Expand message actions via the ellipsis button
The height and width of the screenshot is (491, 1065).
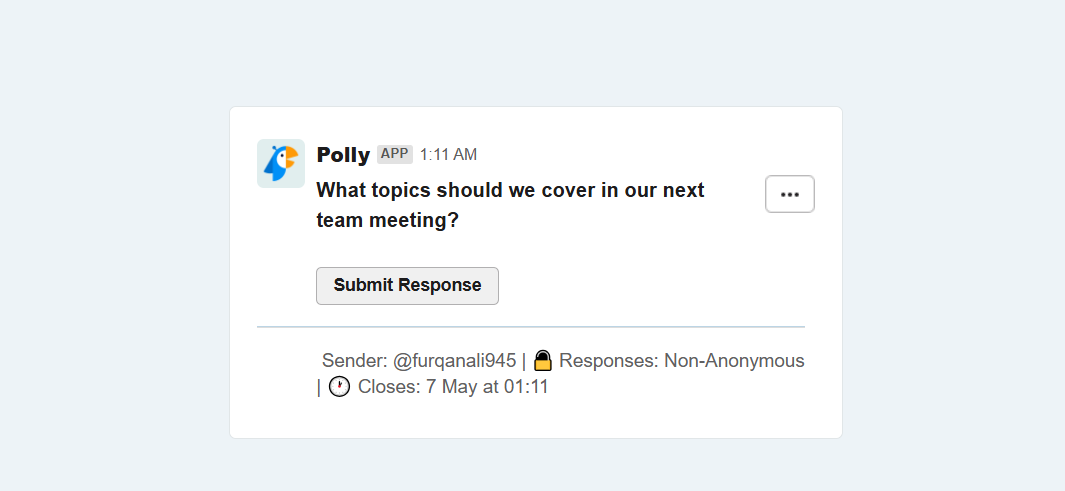coord(790,194)
